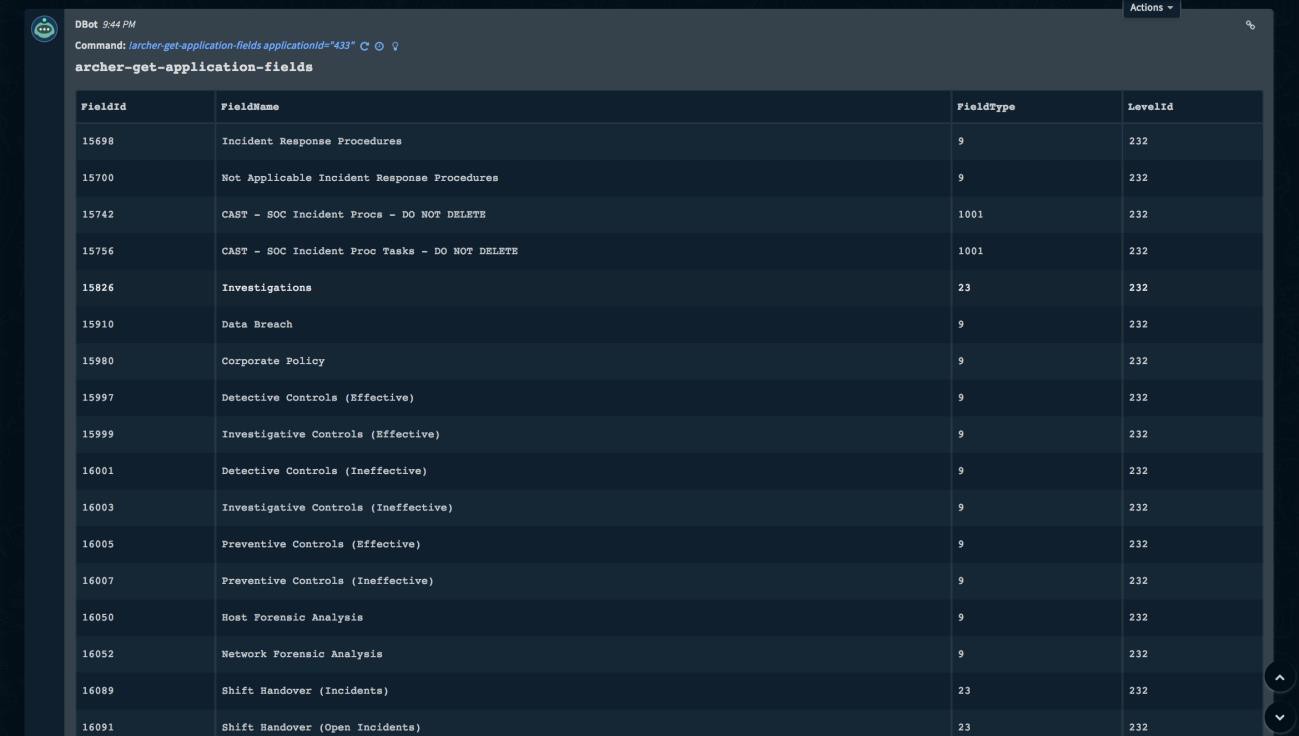Select field ID 16089 cell
This screenshot has width=1299, height=736.
point(145,691)
